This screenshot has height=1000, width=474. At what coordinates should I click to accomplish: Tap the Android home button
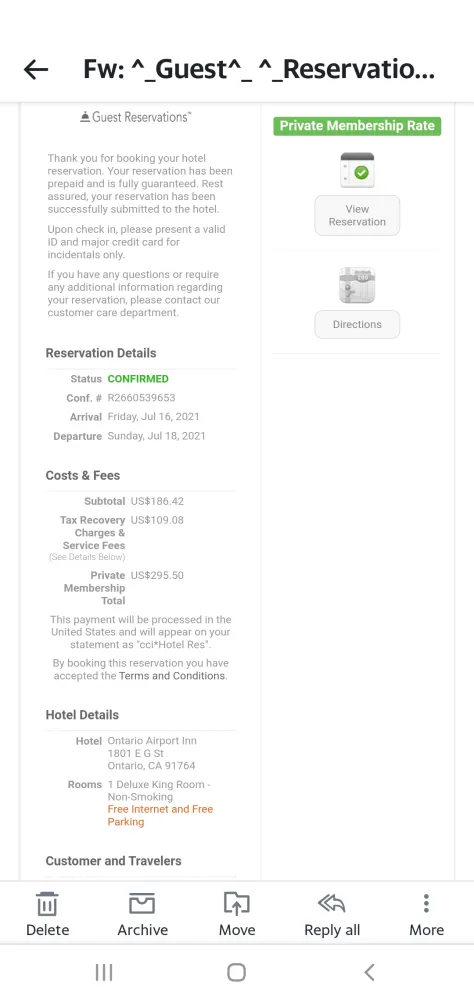point(237,972)
